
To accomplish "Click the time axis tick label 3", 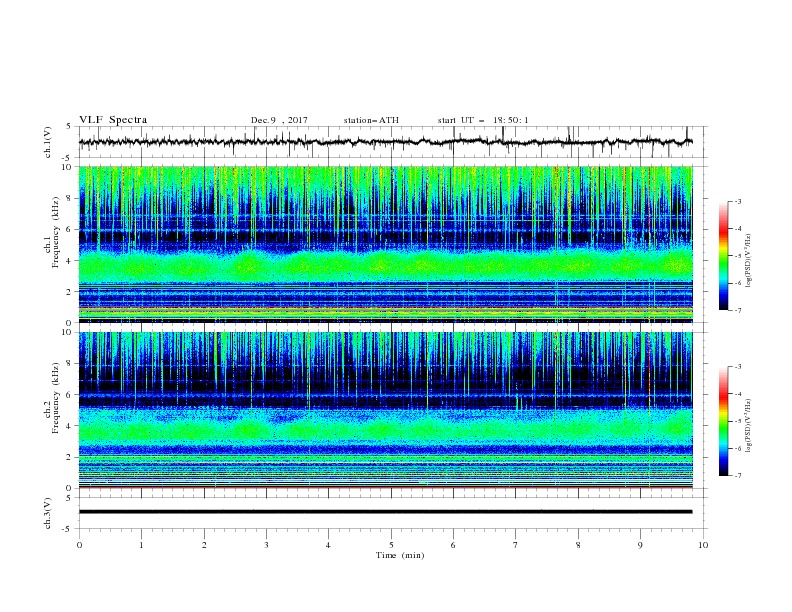I will pyautogui.click(x=266, y=545).
